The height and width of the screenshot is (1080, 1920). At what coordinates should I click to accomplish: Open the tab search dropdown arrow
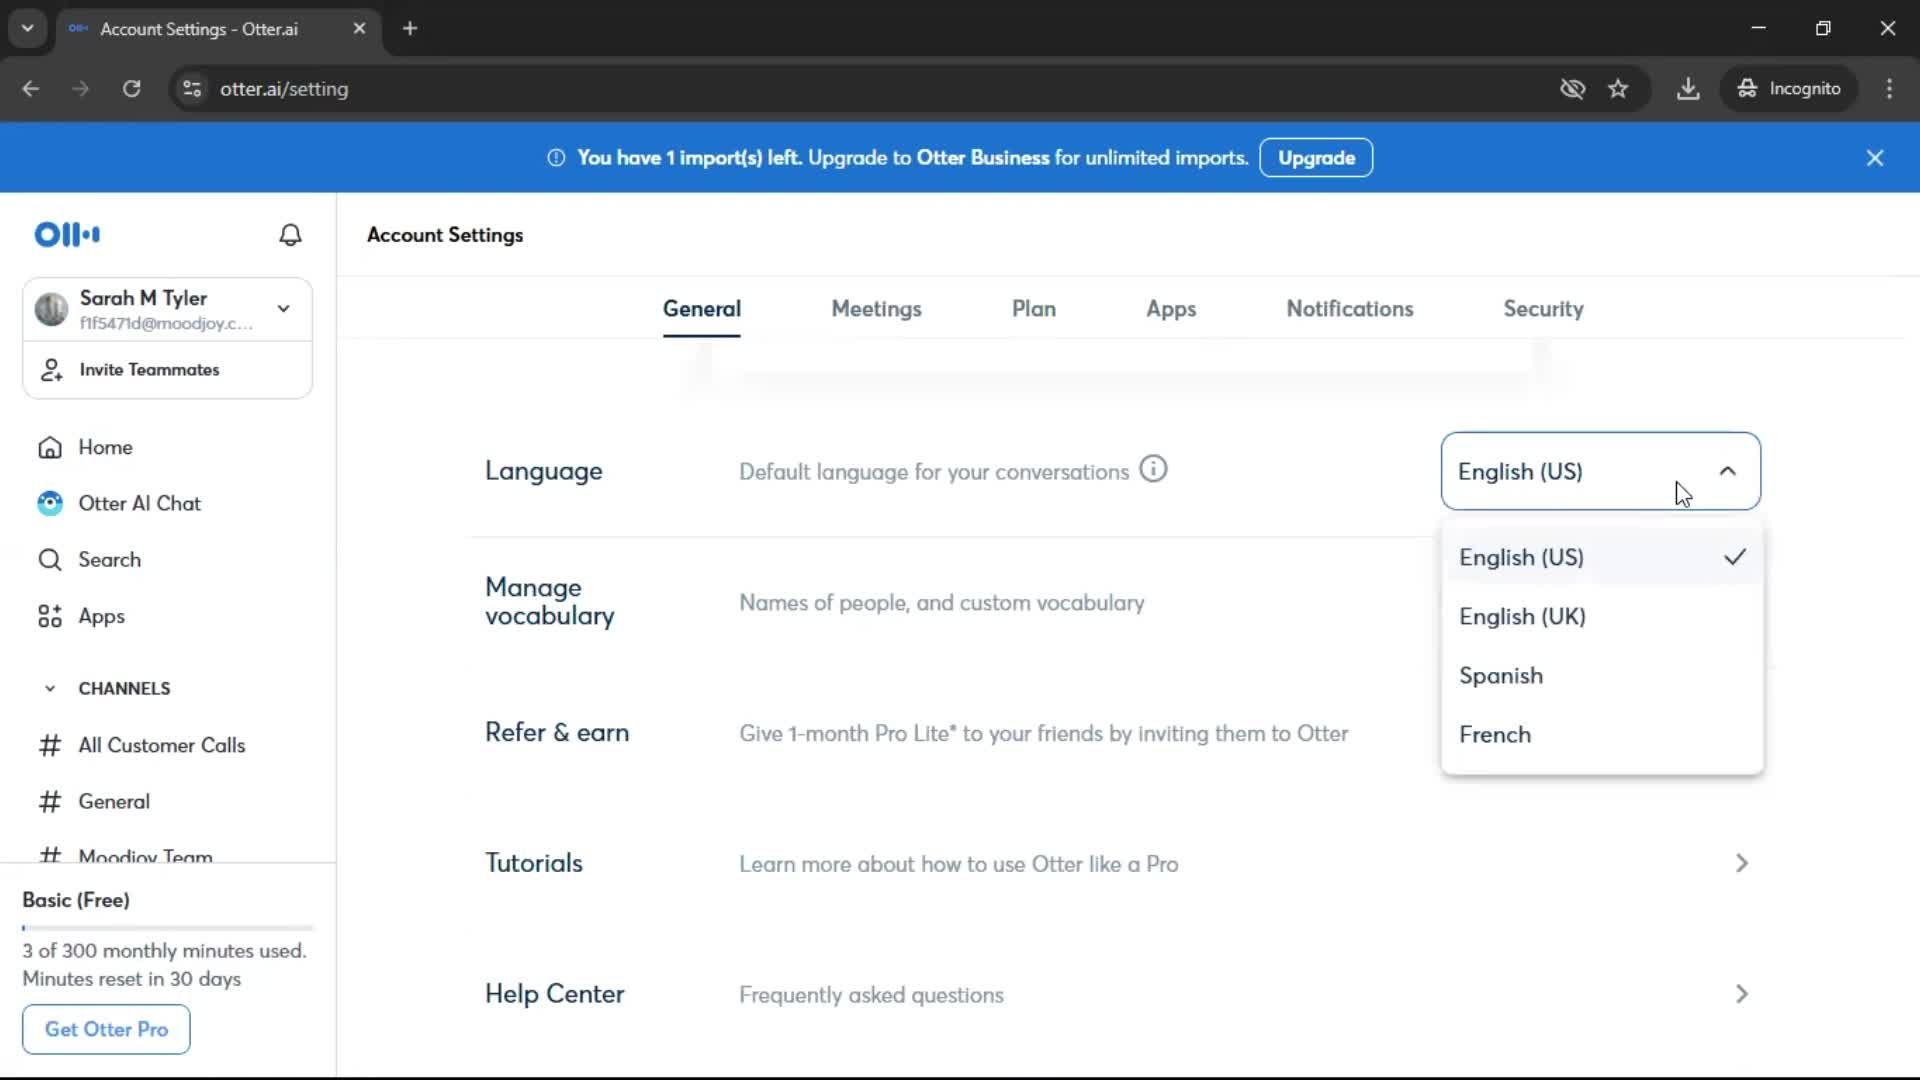28,29
